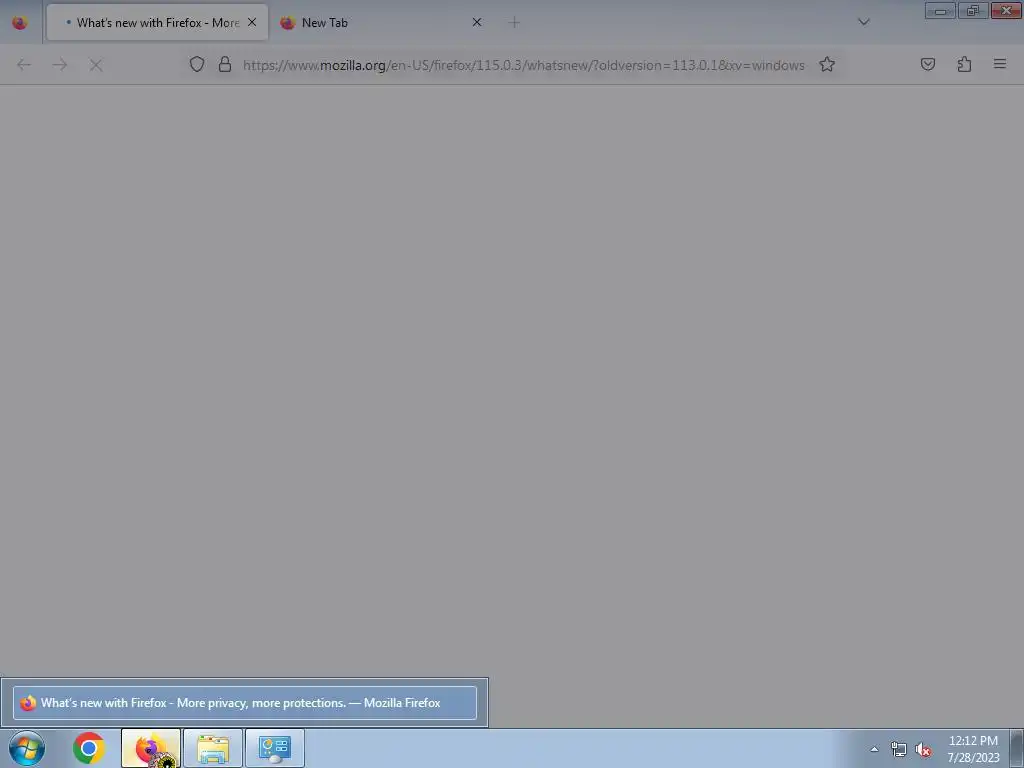The image size is (1024, 768).
Task: Bookmark this page with star
Action: 827,64
